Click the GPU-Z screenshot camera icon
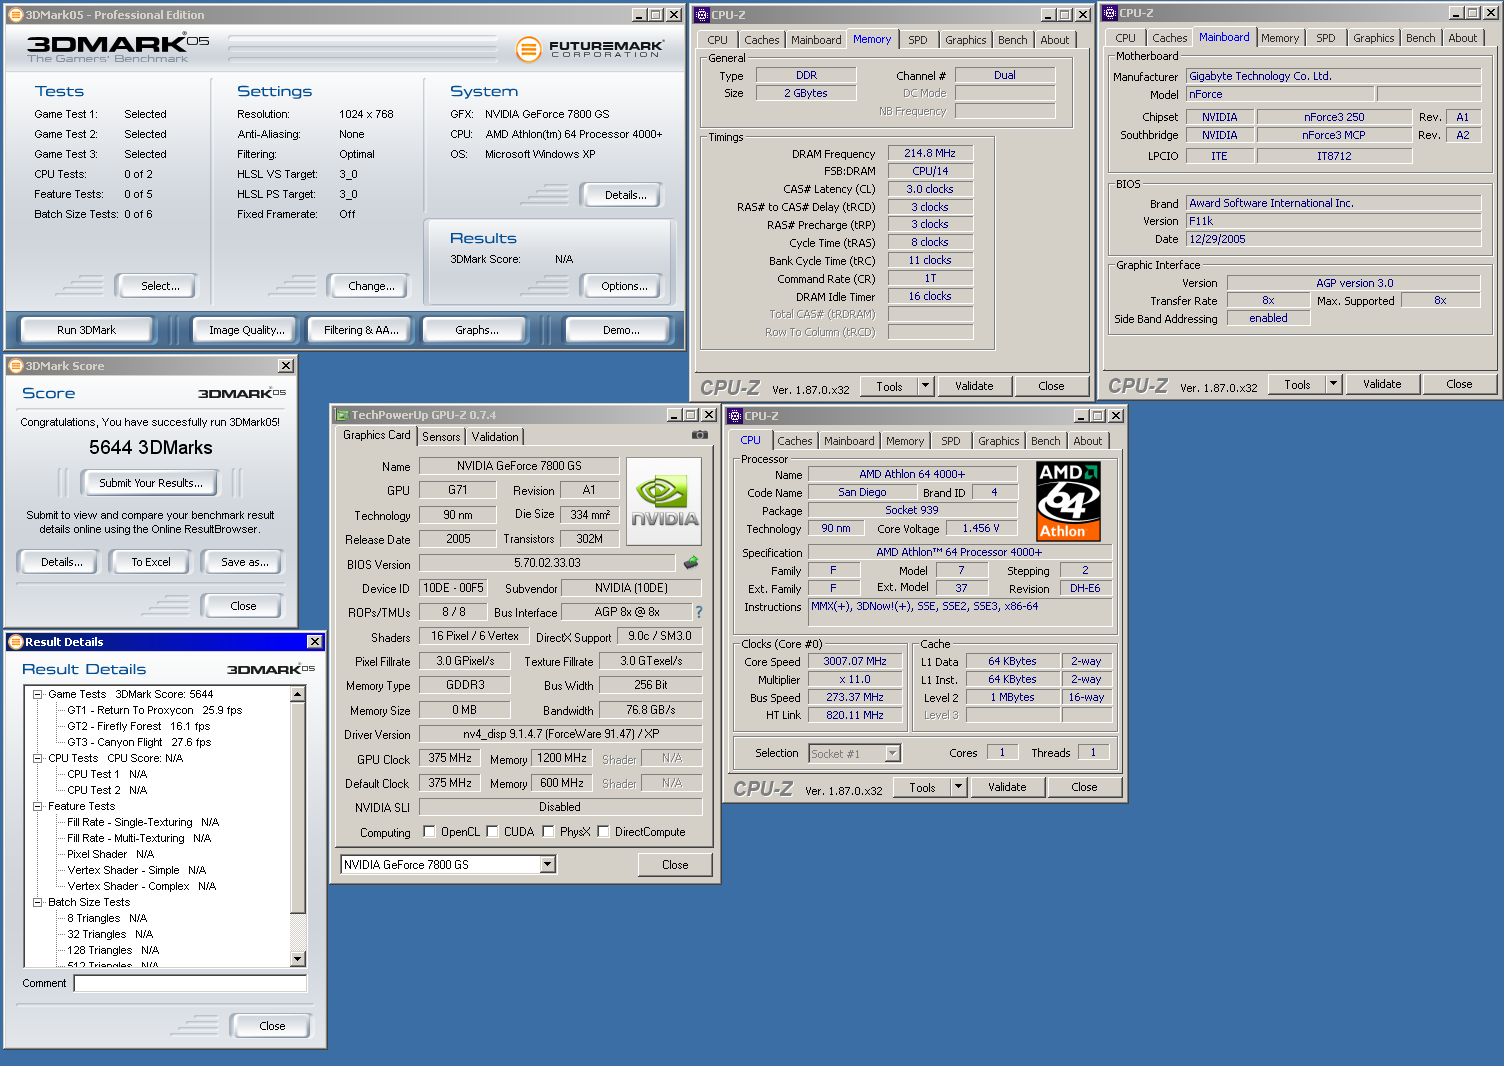The width and height of the screenshot is (1504, 1066). pos(700,435)
